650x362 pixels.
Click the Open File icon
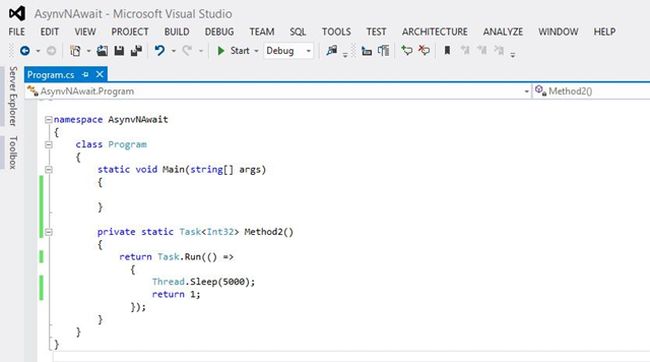(102, 51)
